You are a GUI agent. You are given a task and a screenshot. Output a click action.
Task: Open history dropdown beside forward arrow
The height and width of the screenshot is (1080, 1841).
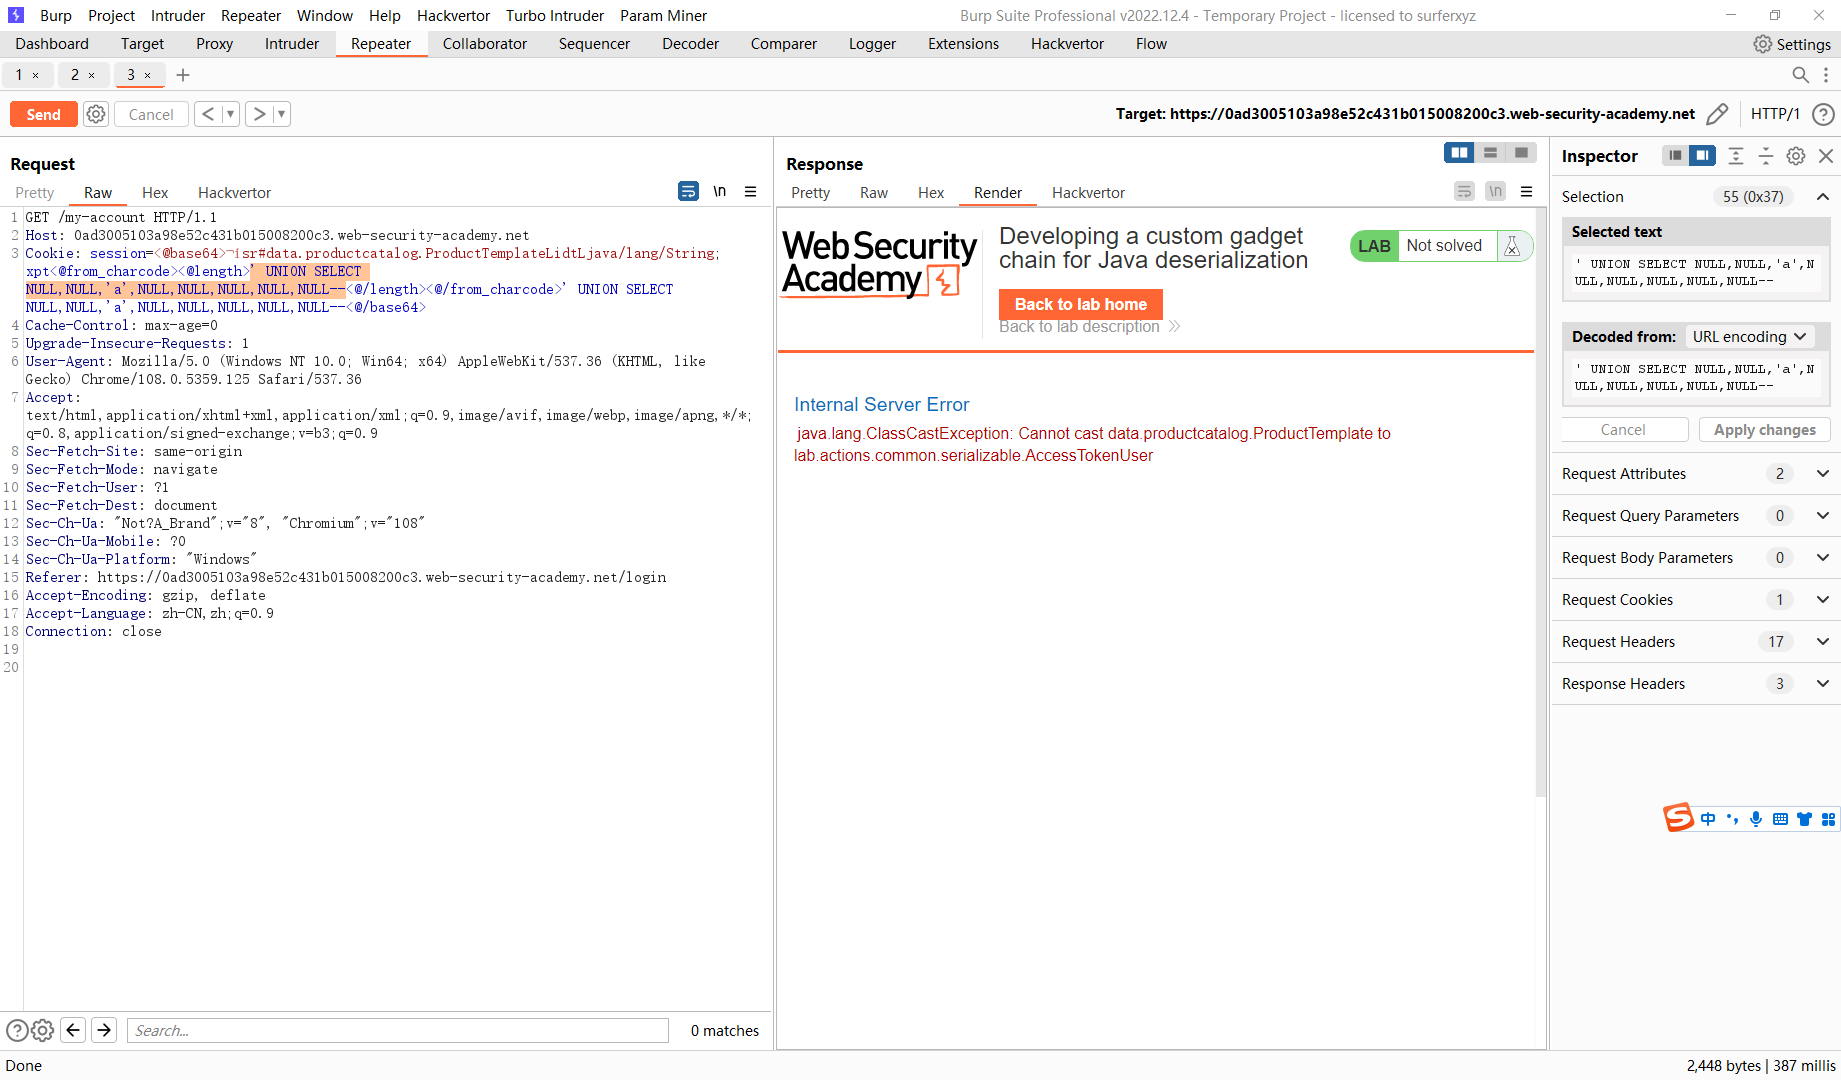[x=282, y=114]
